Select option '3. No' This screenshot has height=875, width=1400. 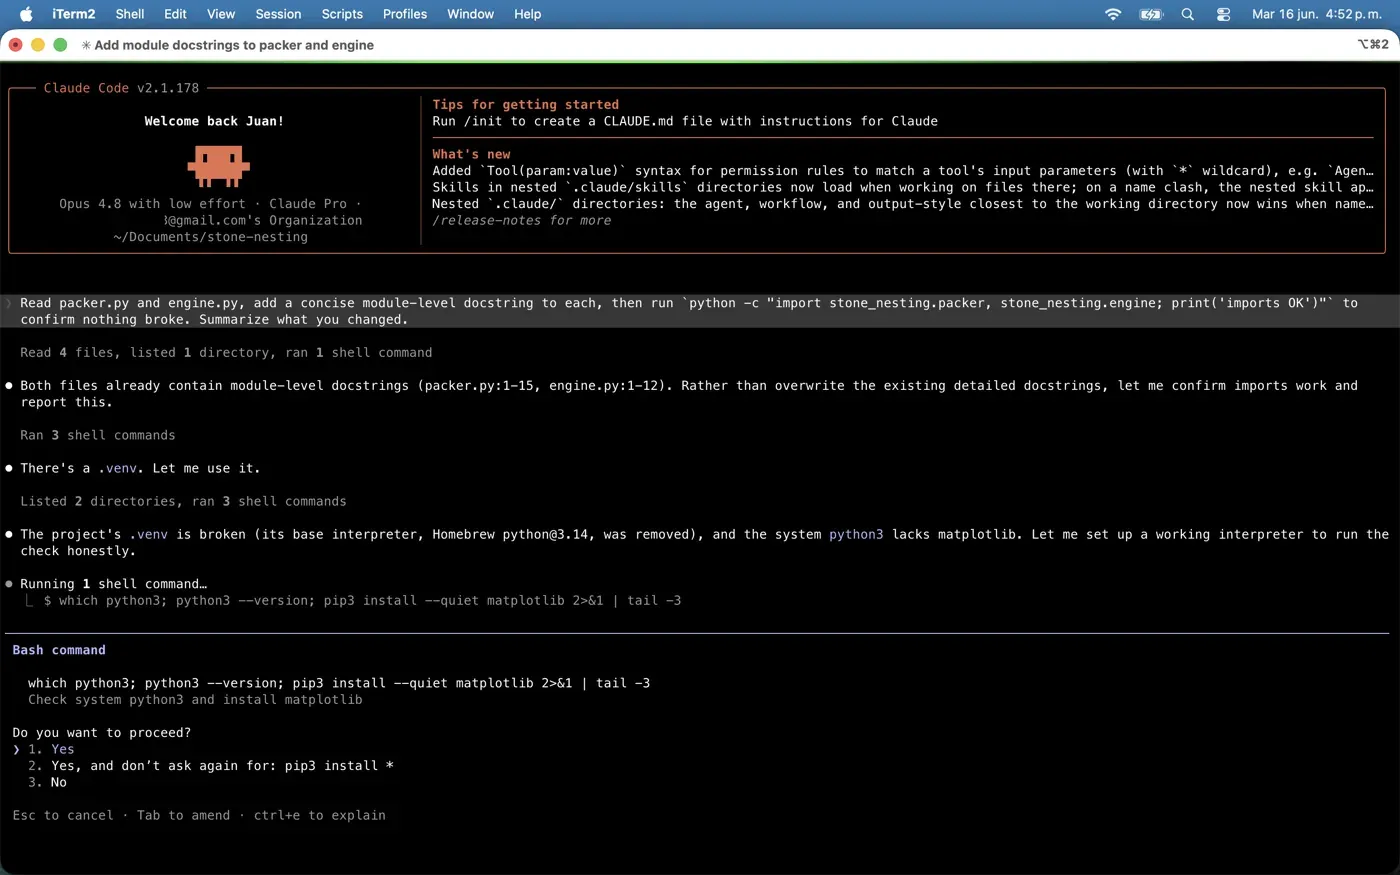coord(47,782)
